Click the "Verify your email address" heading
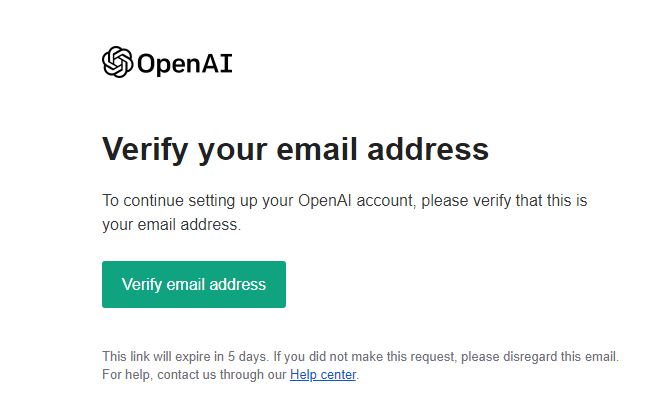The image size is (668, 420). click(295, 150)
